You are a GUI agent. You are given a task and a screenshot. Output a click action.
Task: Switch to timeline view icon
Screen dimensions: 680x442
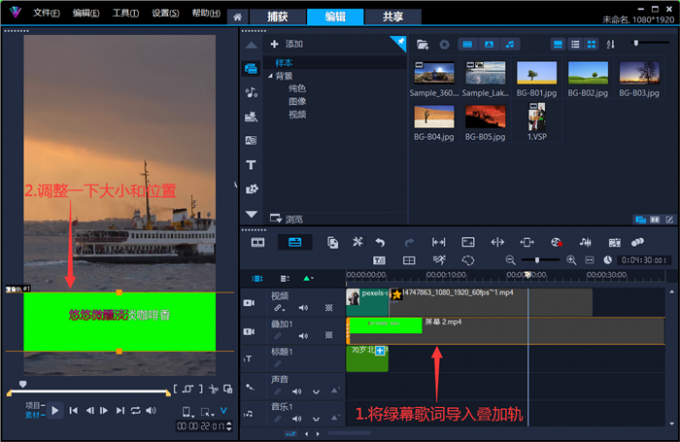295,242
